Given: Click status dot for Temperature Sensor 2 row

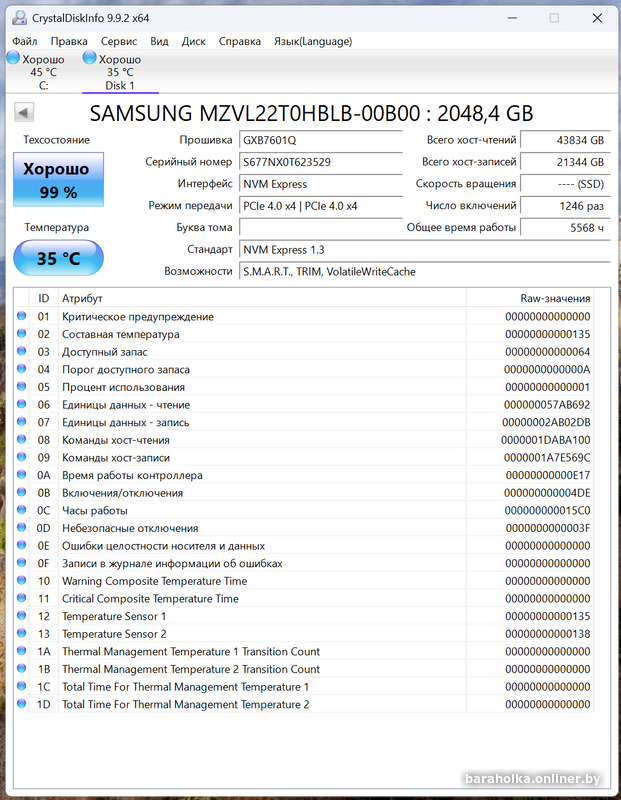Looking at the screenshot, I should pos(21,633).
